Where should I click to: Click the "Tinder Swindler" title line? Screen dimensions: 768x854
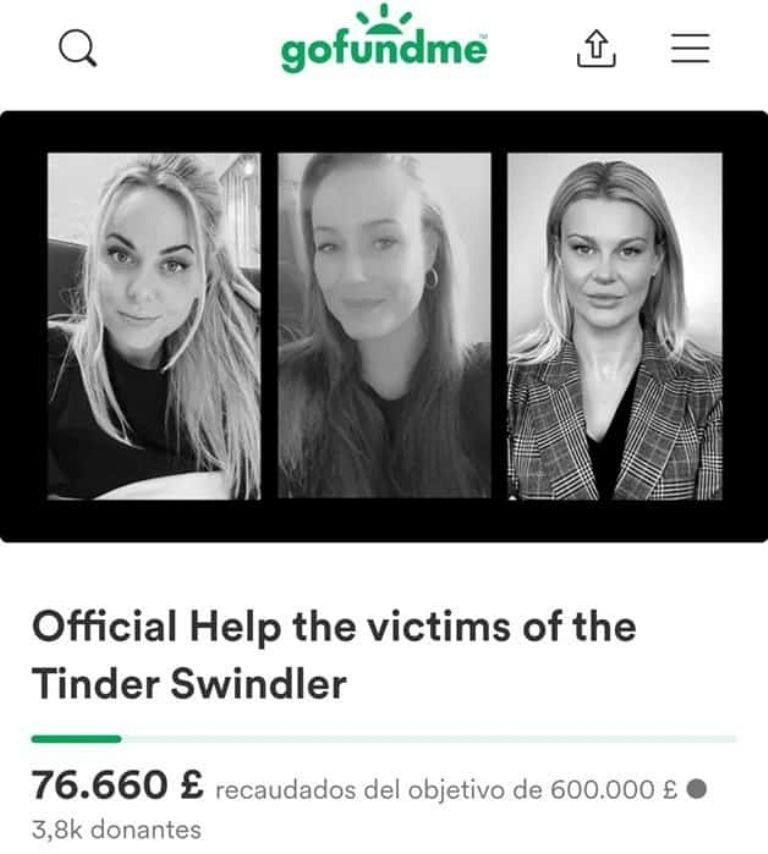pos(189,684)
